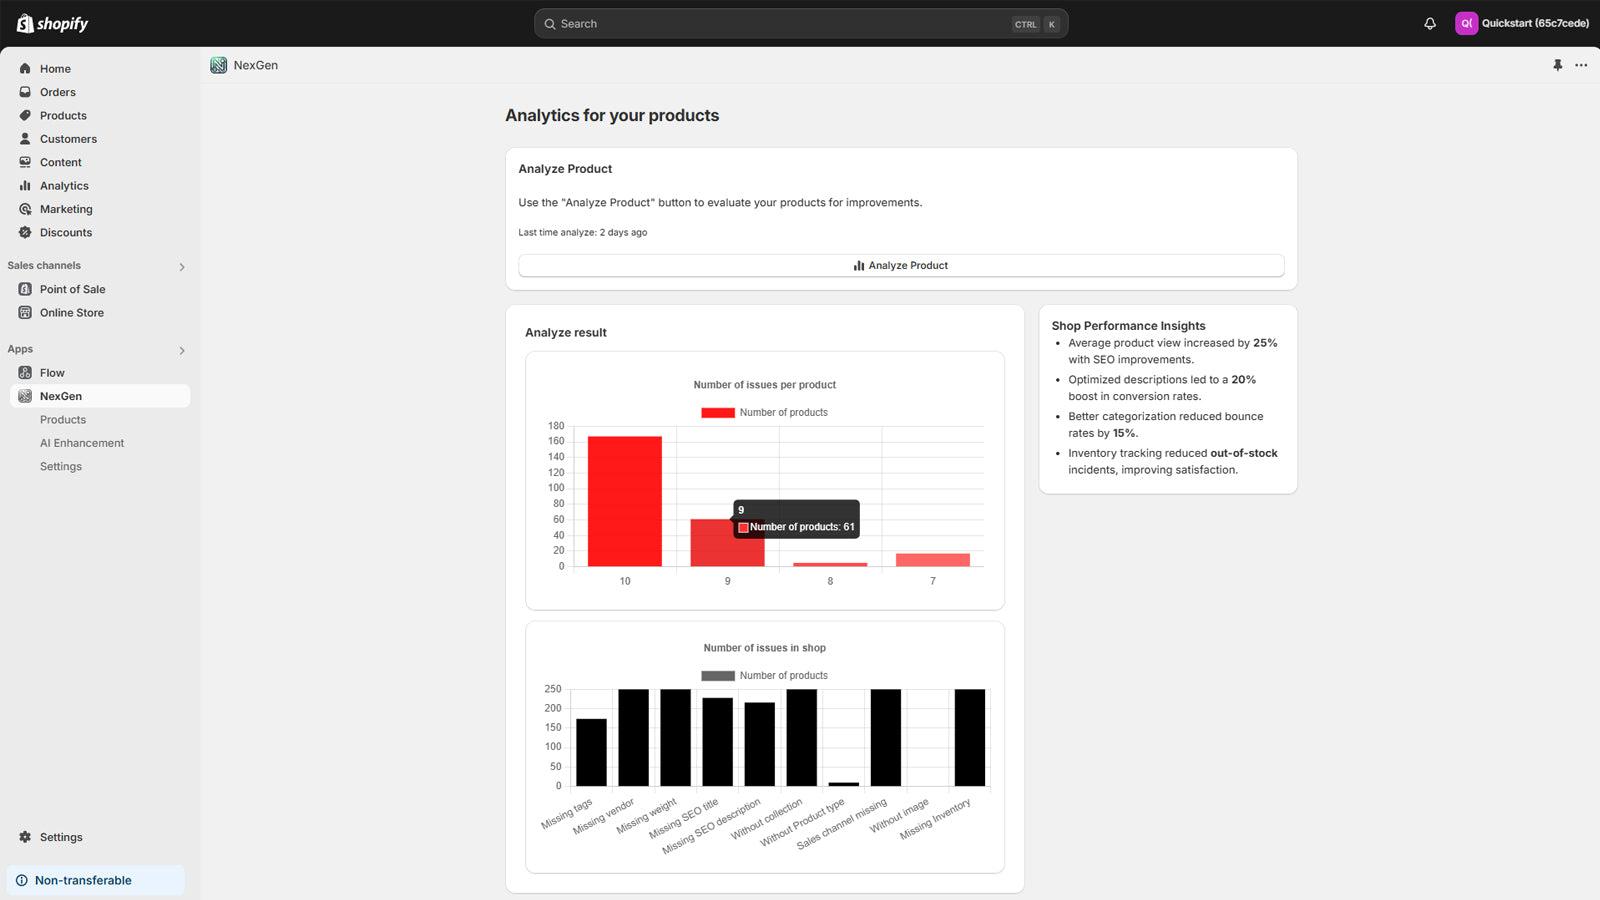
Task: Select the Marketing megaphone icon
Action: 24,209
